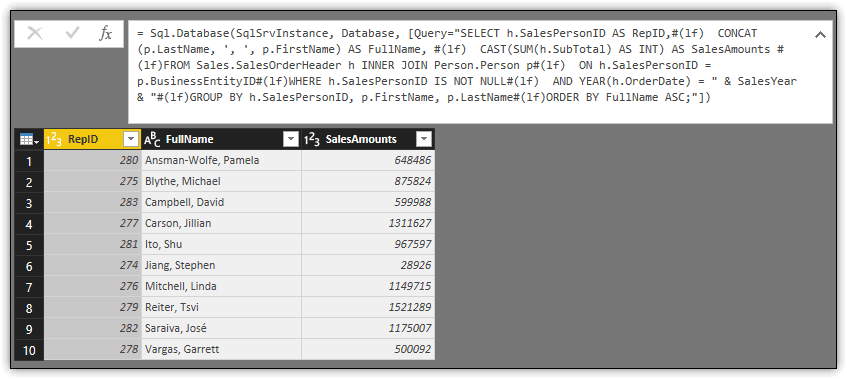The image size is (847, 379).
Task: Click the SalesAmounts 123 data type icon
Action: [311, 140]
